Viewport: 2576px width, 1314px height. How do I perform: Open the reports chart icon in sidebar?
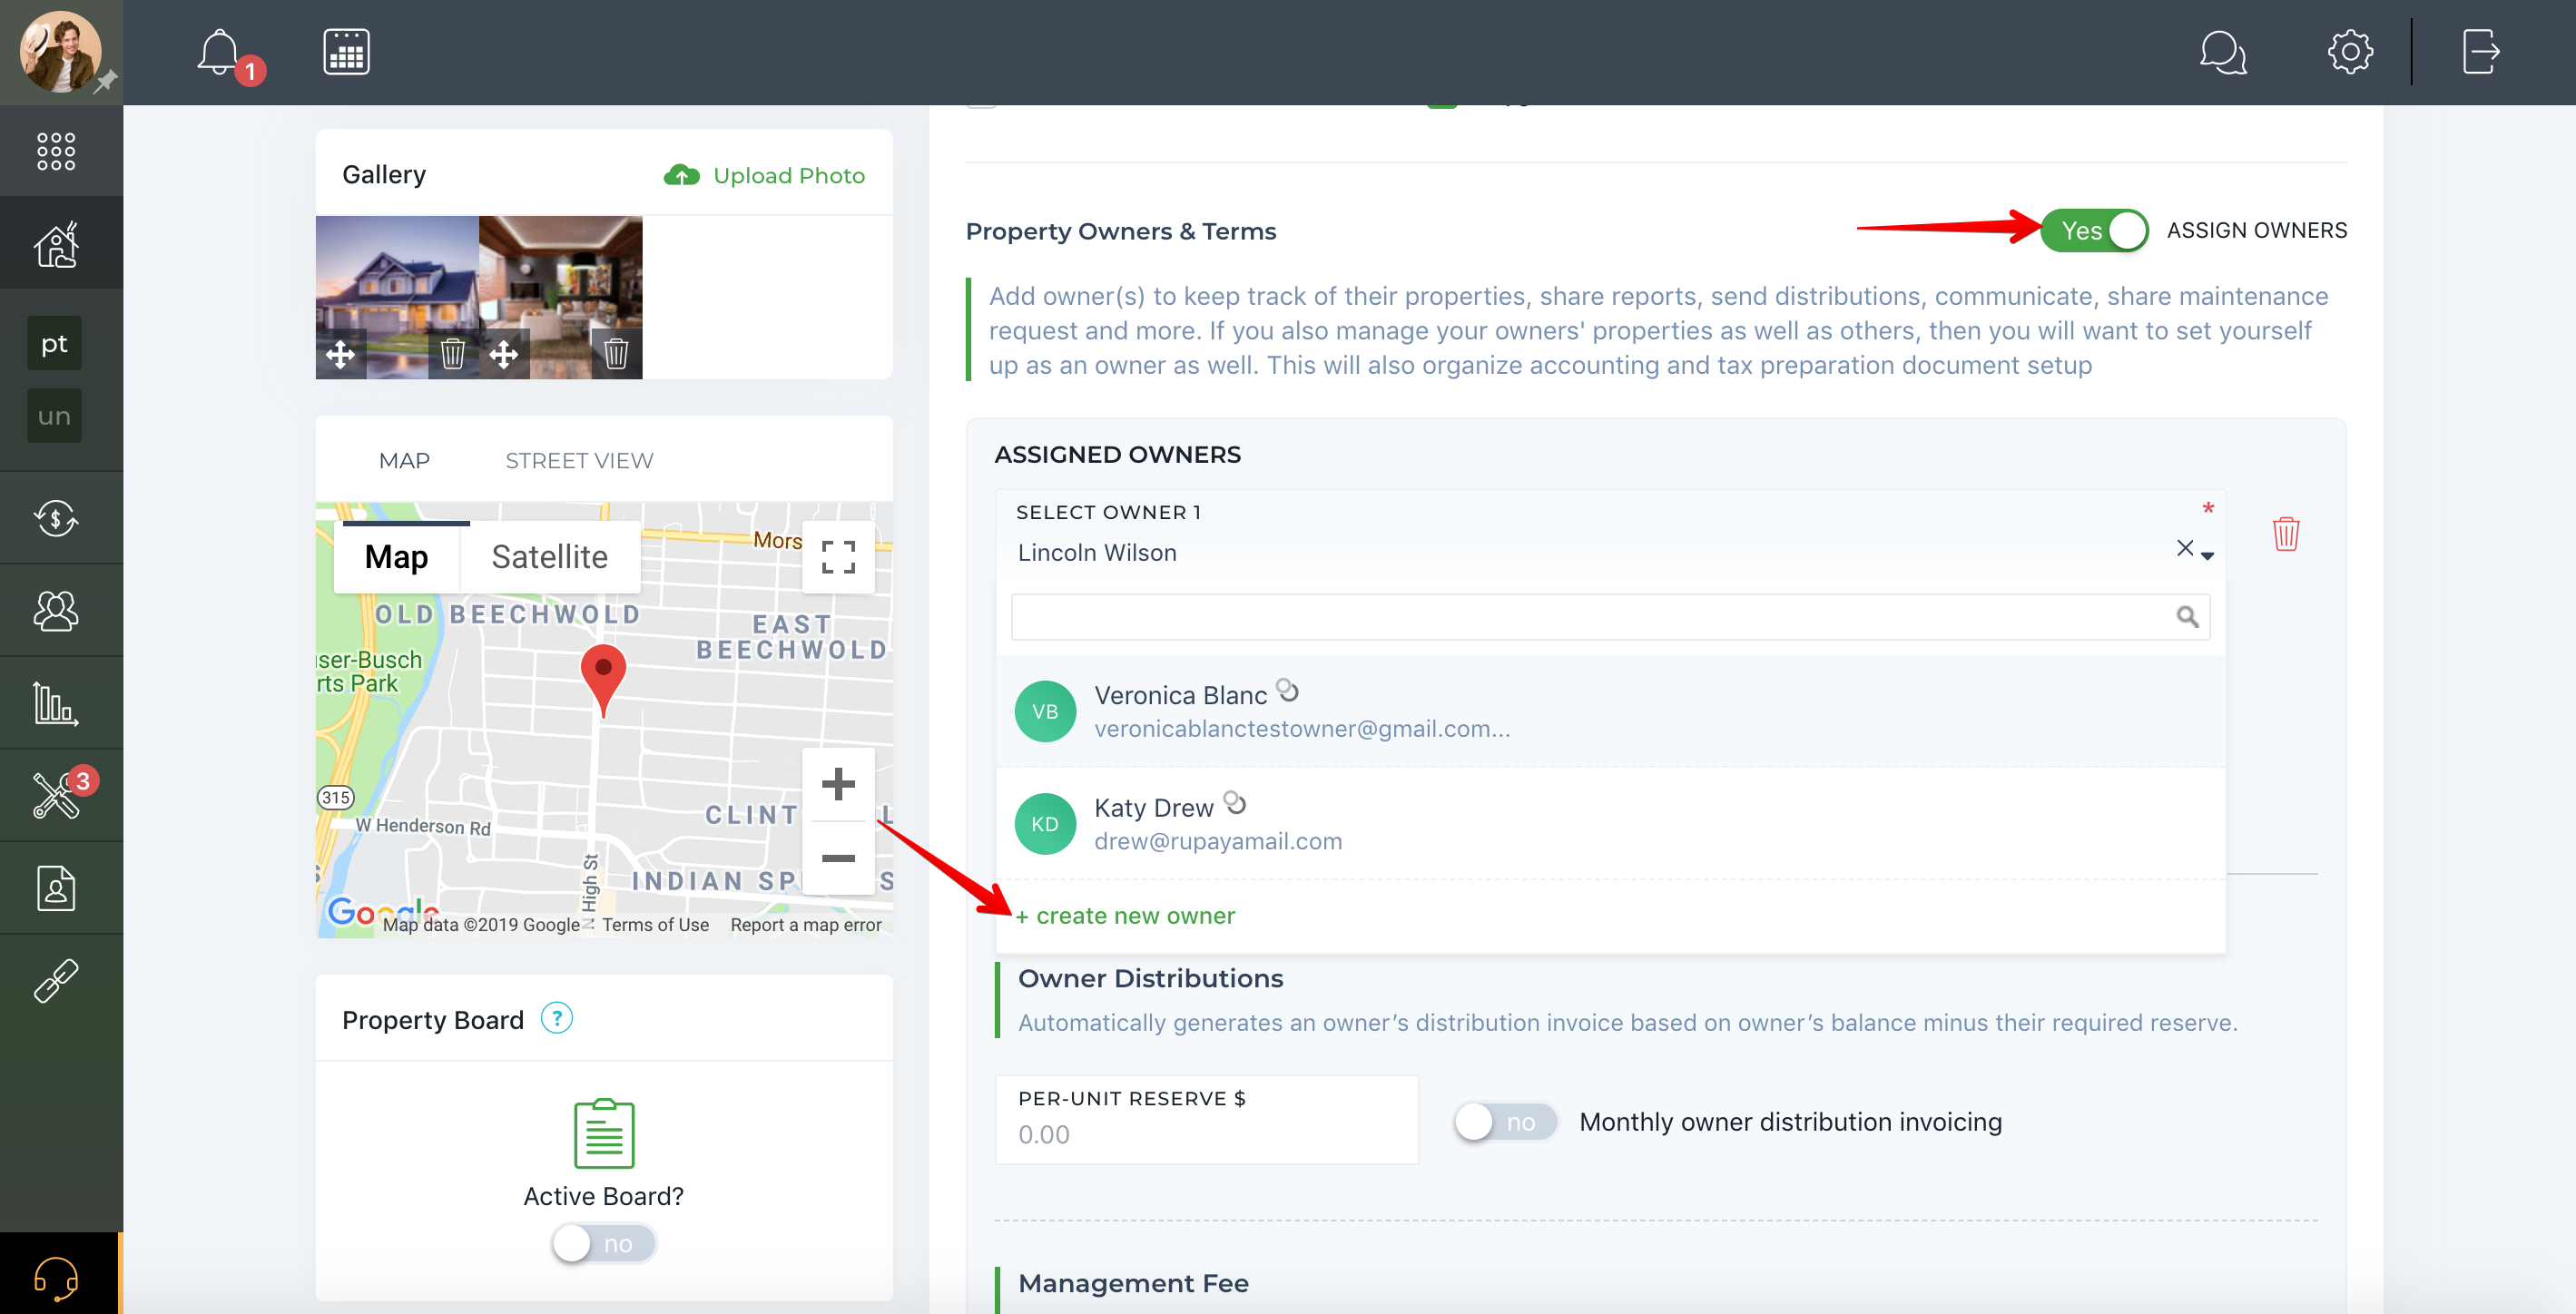pos(56,703)
